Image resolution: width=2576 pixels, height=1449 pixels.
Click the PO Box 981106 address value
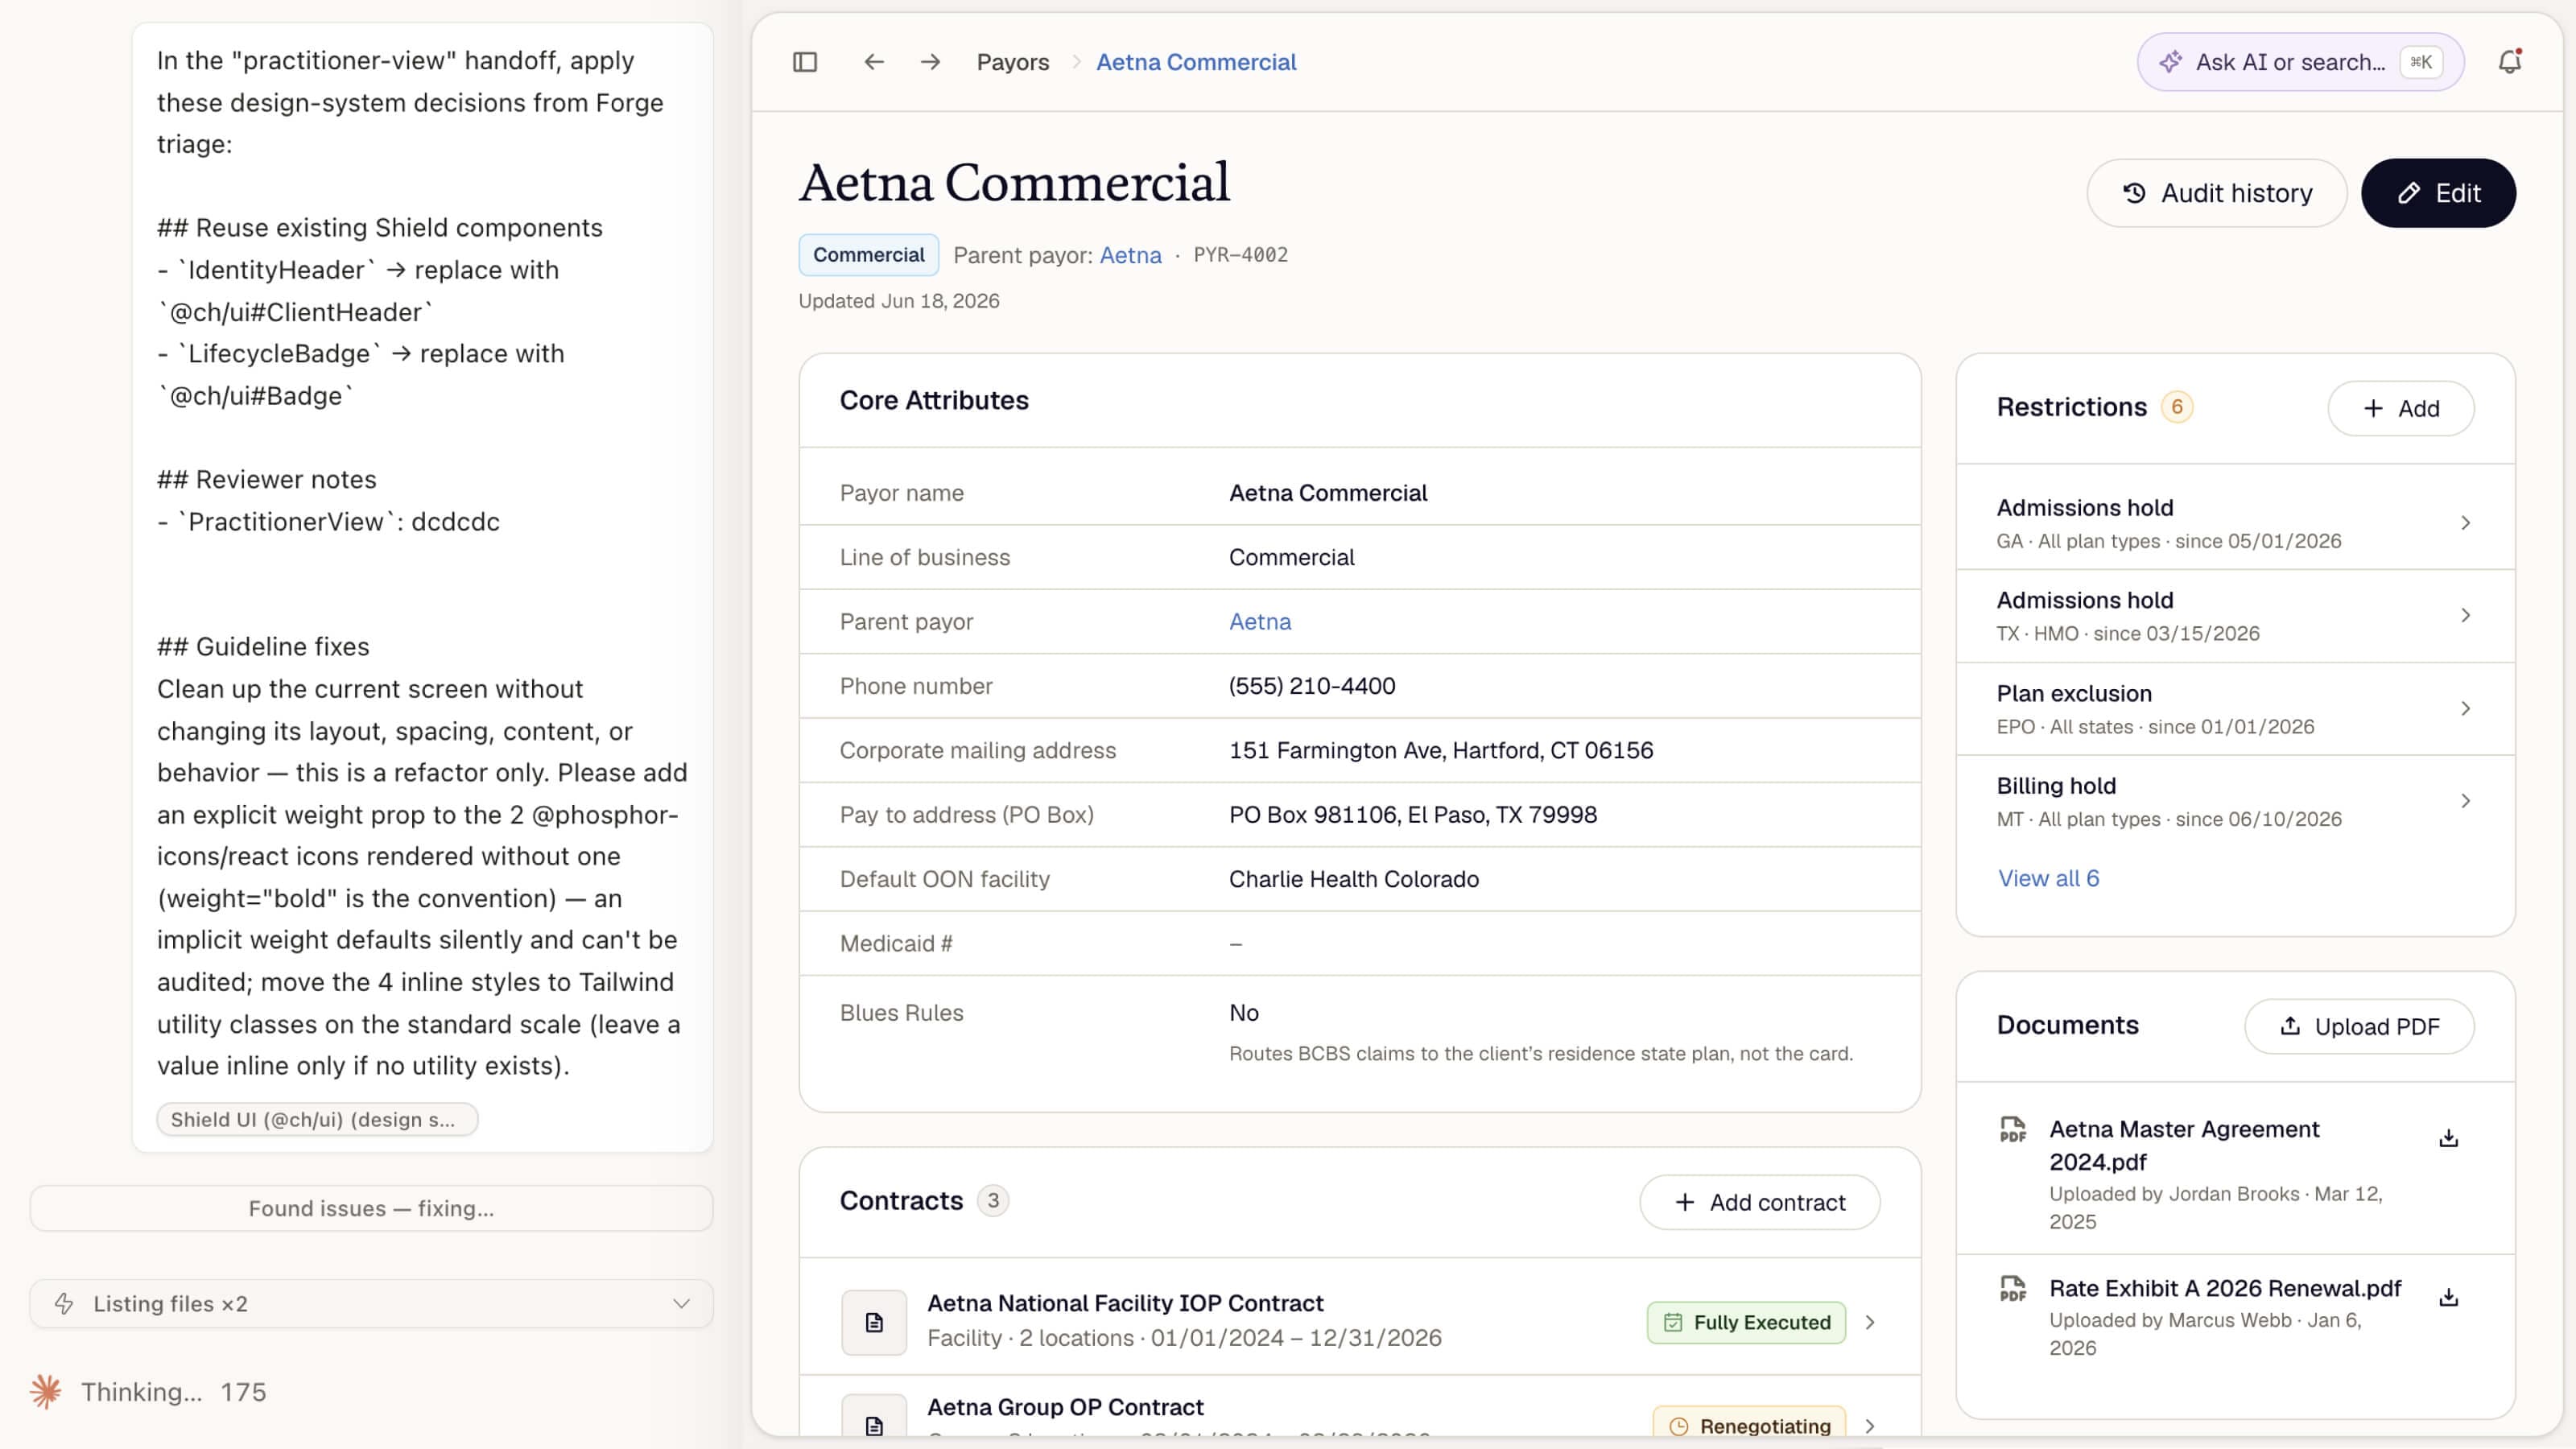click(x=1413, y=815)
